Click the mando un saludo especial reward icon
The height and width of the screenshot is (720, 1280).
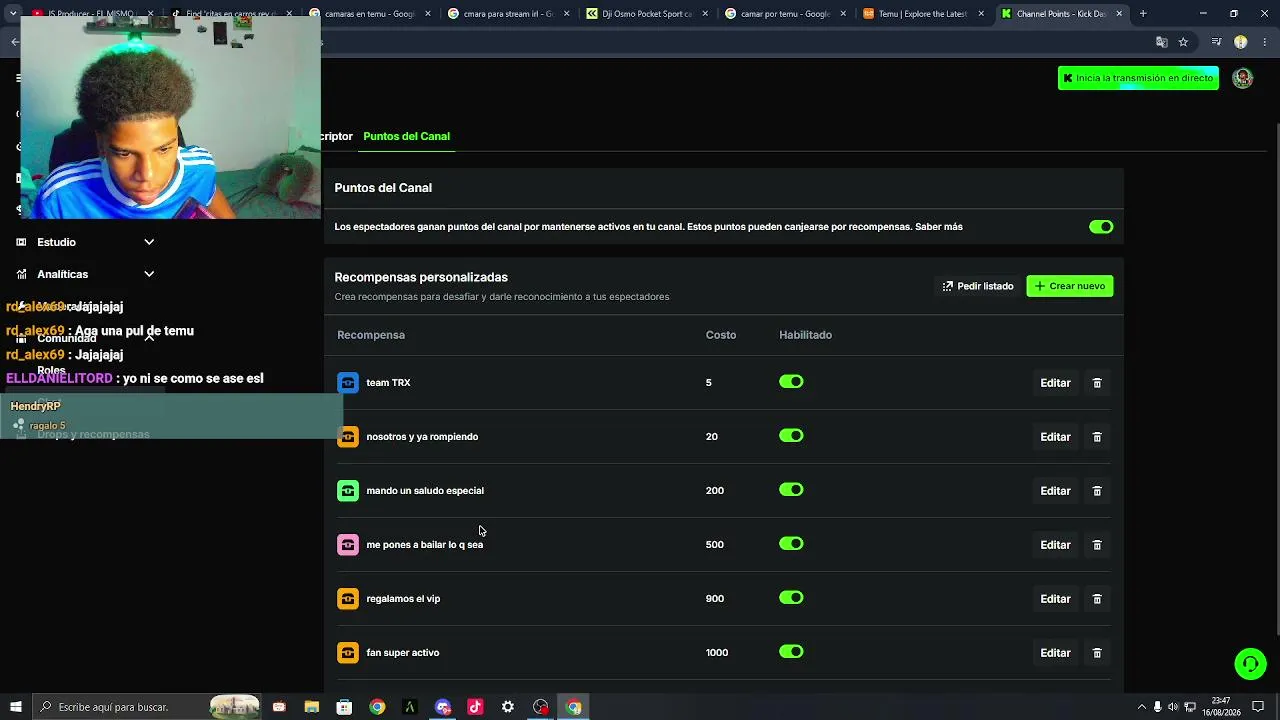[348, 491]
